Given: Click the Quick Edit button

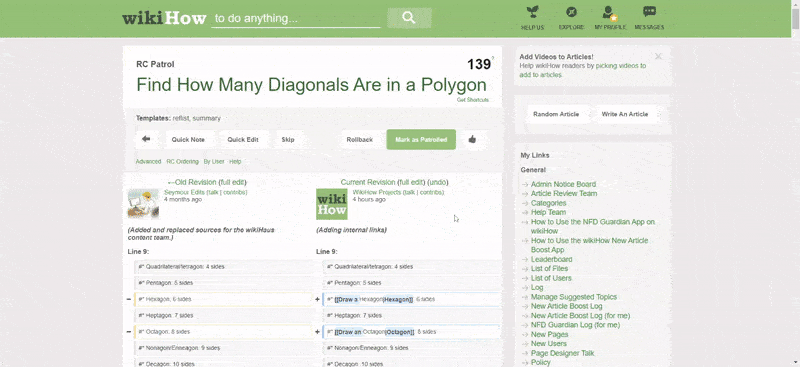Looking at the screenshot, I should pos(243,139).
